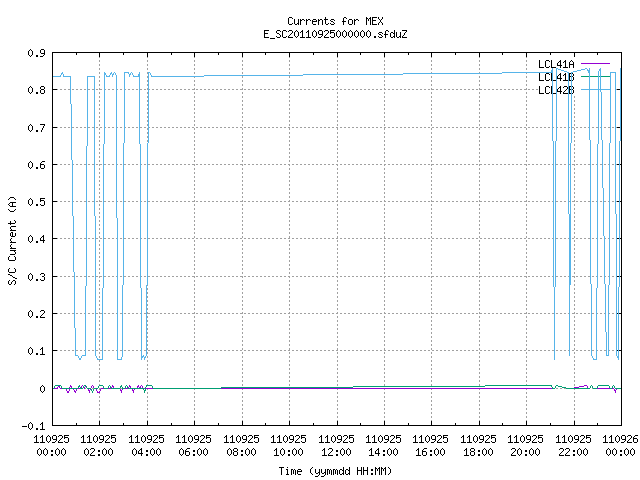
Task: Select the filename text E_SC20110925000000.sfduZ
Action: 335,34
